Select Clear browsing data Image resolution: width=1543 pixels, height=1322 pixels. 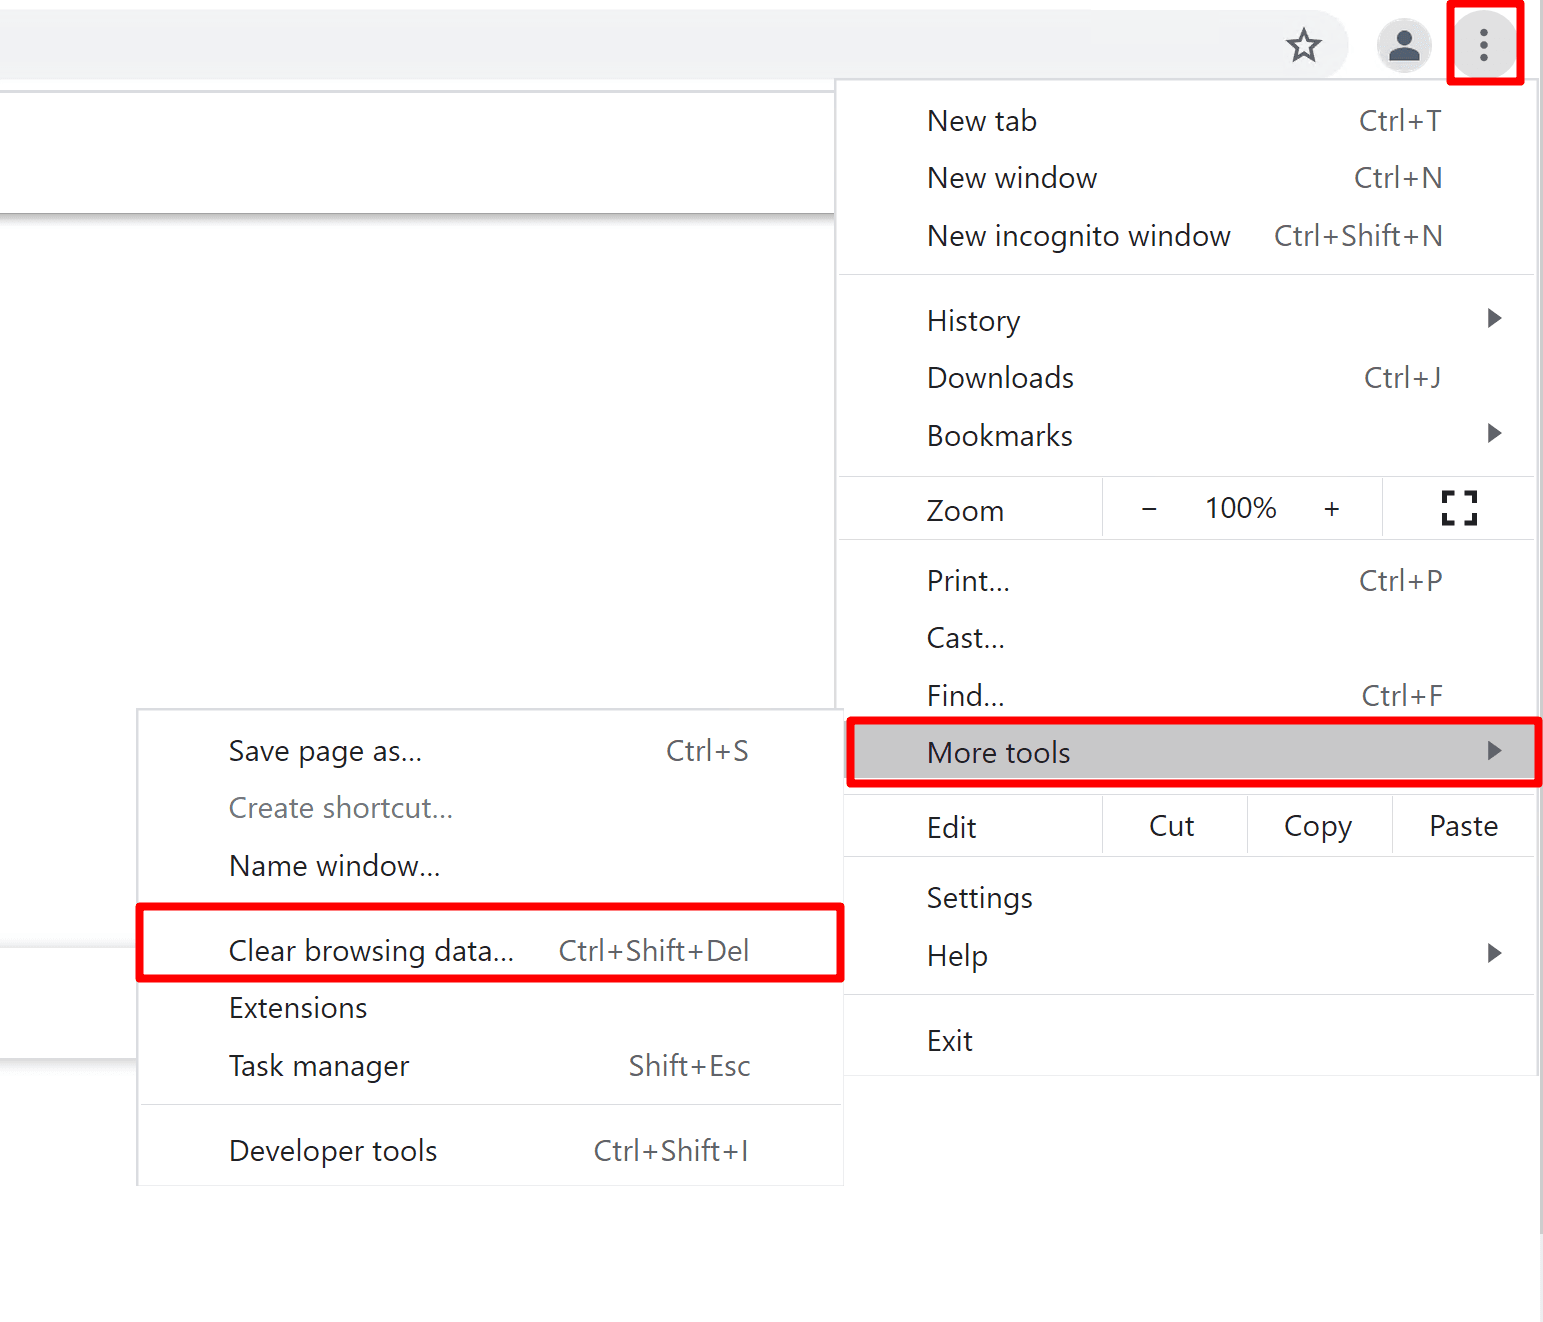(x=371, y=950)
